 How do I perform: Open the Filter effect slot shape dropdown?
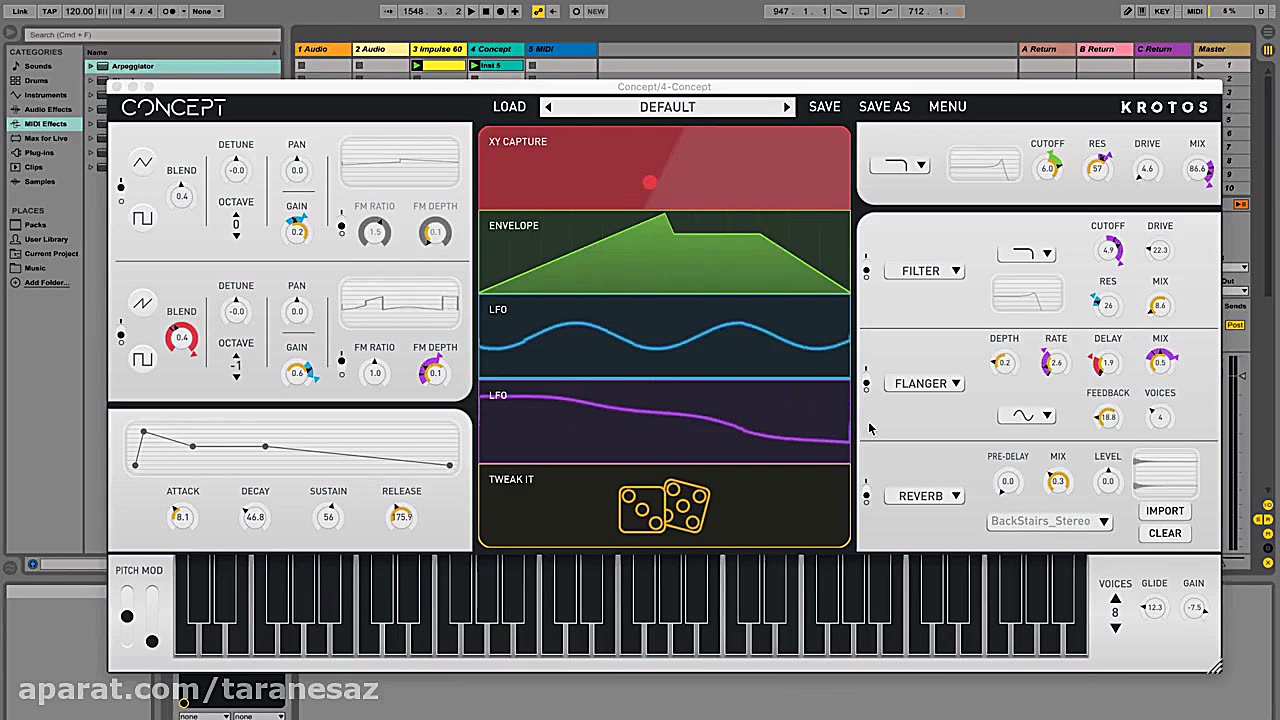tap(1026, 254)
